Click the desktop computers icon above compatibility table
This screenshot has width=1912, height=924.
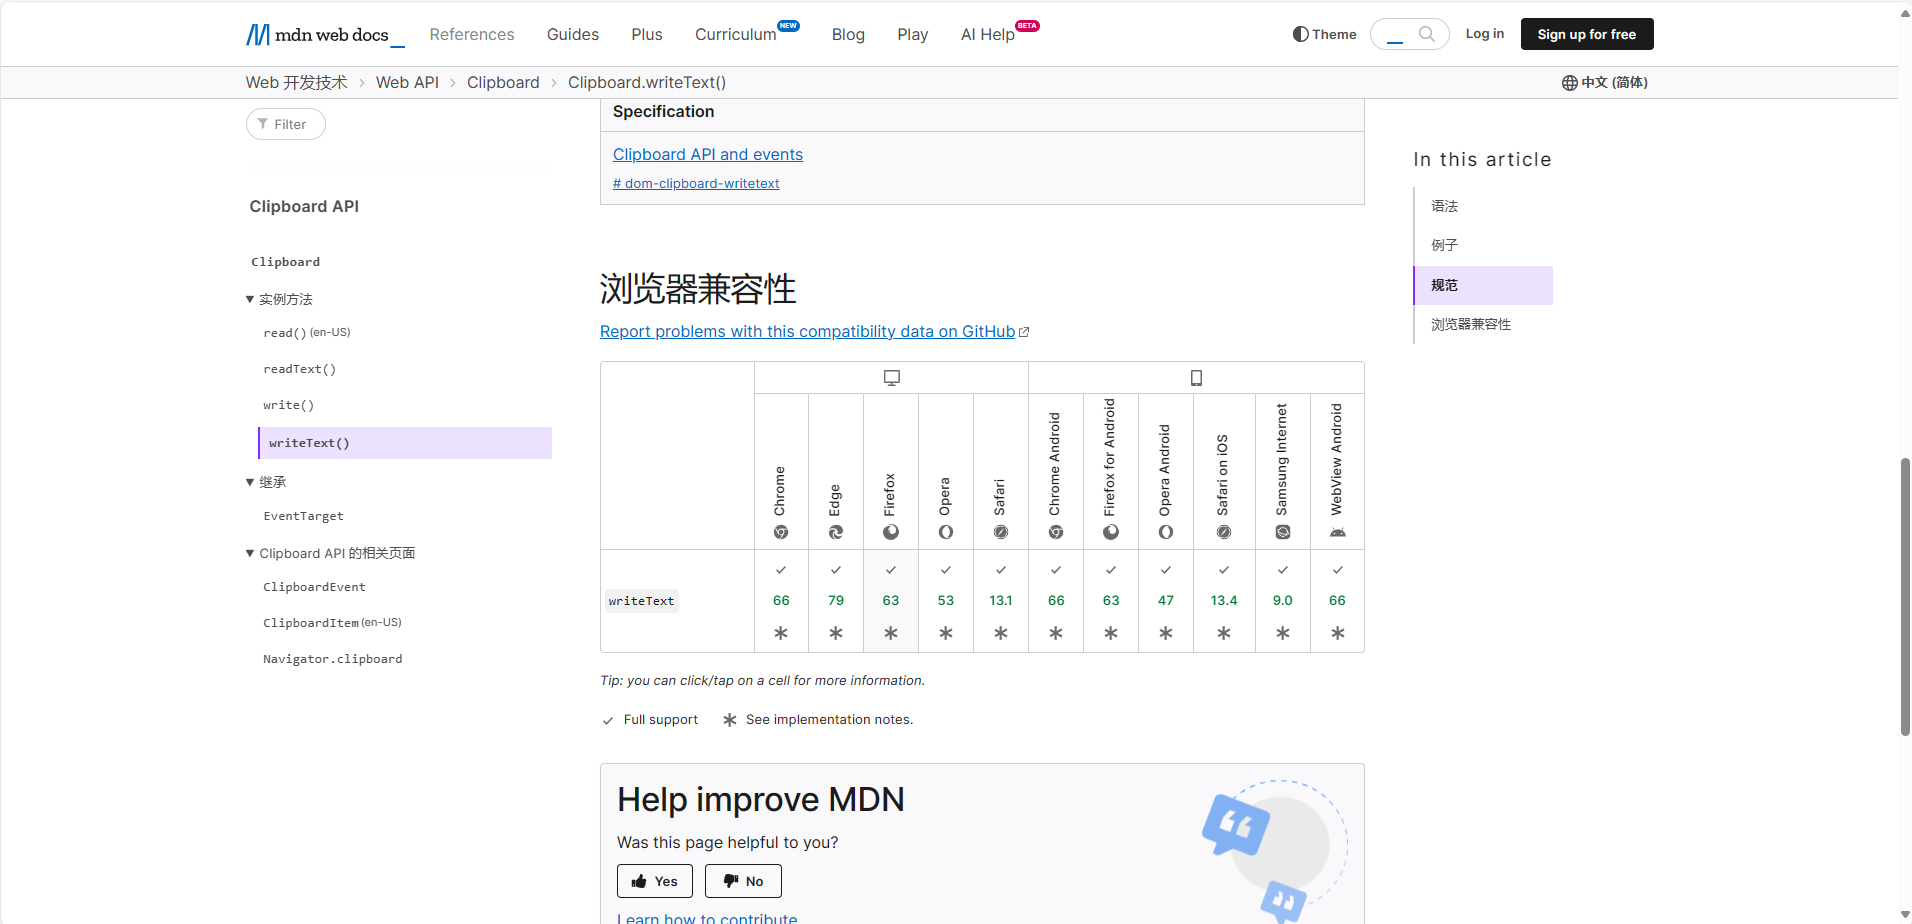click(890, 377)
